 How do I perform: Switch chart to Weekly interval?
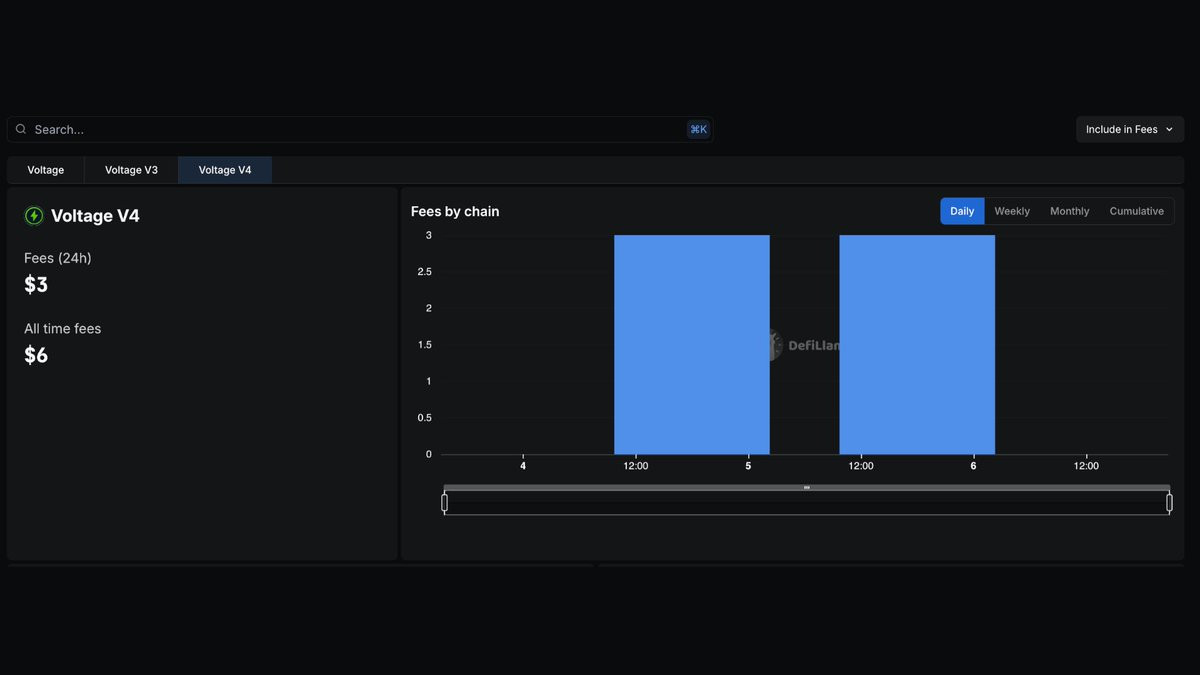click(1012, 211)
